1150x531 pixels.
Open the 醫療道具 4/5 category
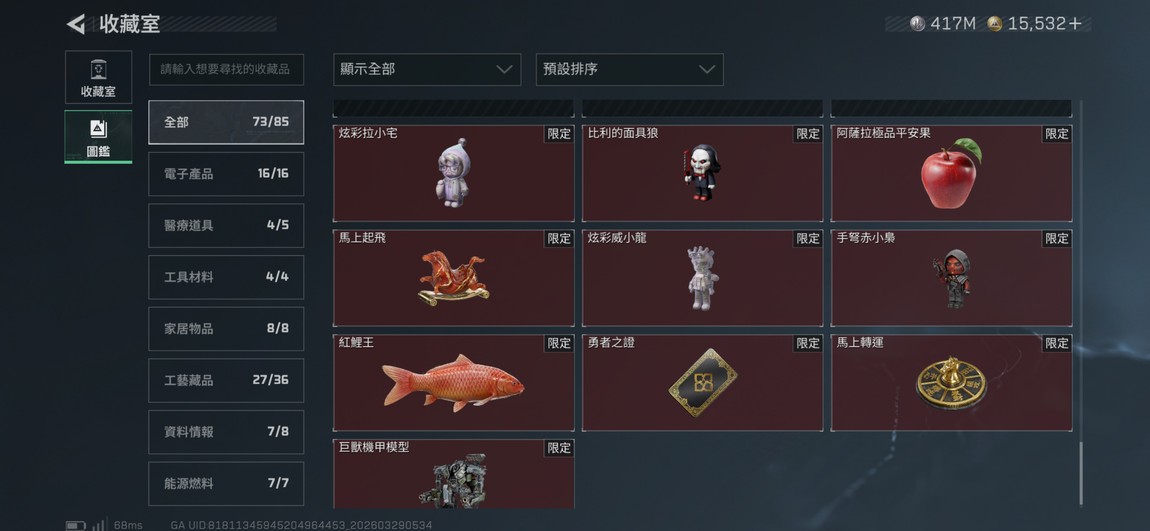point(226,225)
